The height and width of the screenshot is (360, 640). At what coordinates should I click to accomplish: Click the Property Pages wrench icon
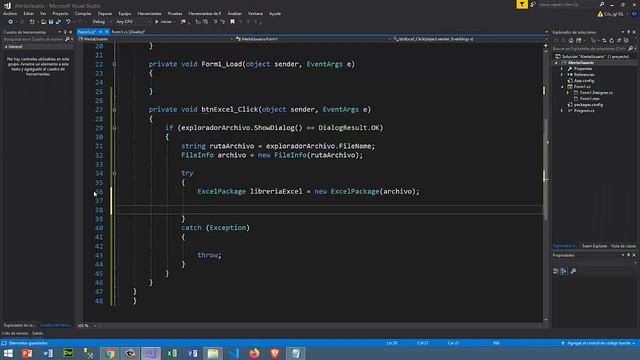[573, 271]
